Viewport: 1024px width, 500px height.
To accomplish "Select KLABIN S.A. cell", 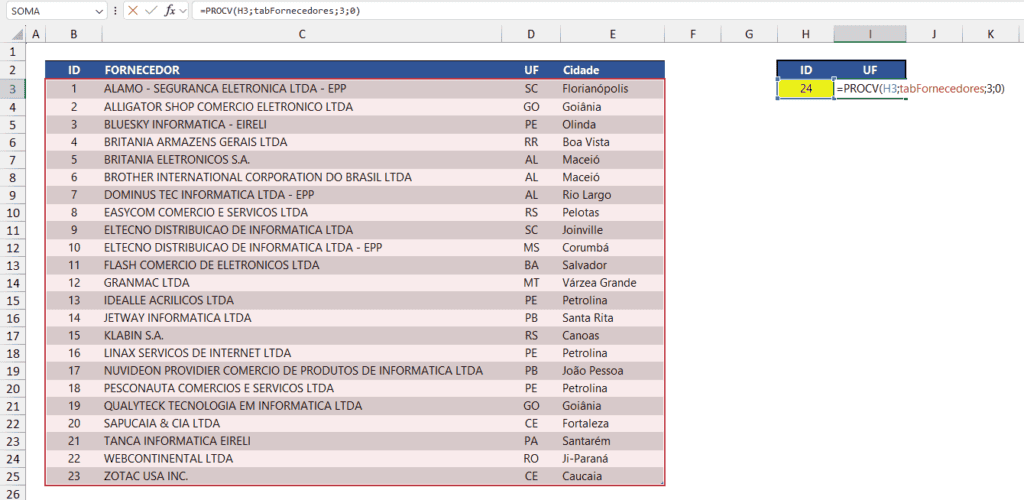I will pos(302,336).
